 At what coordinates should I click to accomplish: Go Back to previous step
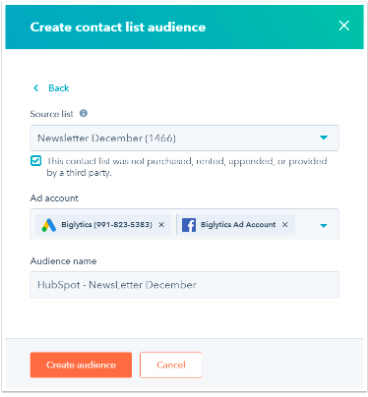click(x=59, y=88)
